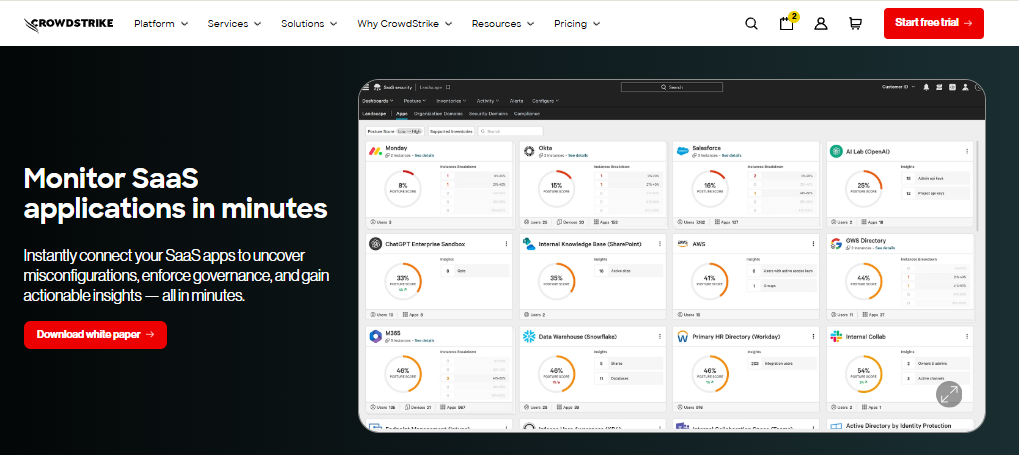Expand the Solutions navigation menu
This screenshot has height=455, width=1019.
pyautogui.click(x=309, y=23)
